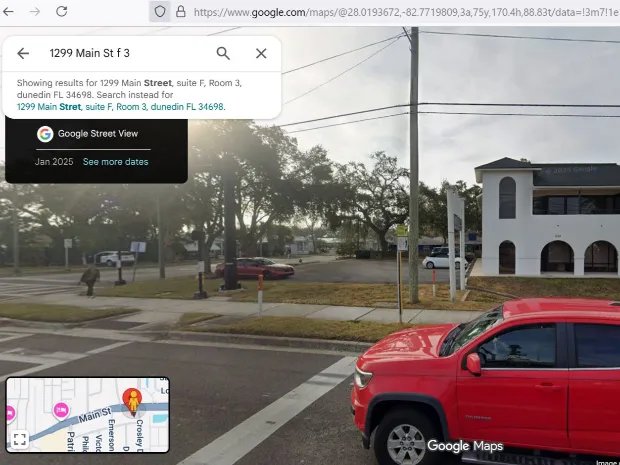Click the 'Jan 2025' capture date
This screenshot has height=465, width=620.
coord(55,162)
